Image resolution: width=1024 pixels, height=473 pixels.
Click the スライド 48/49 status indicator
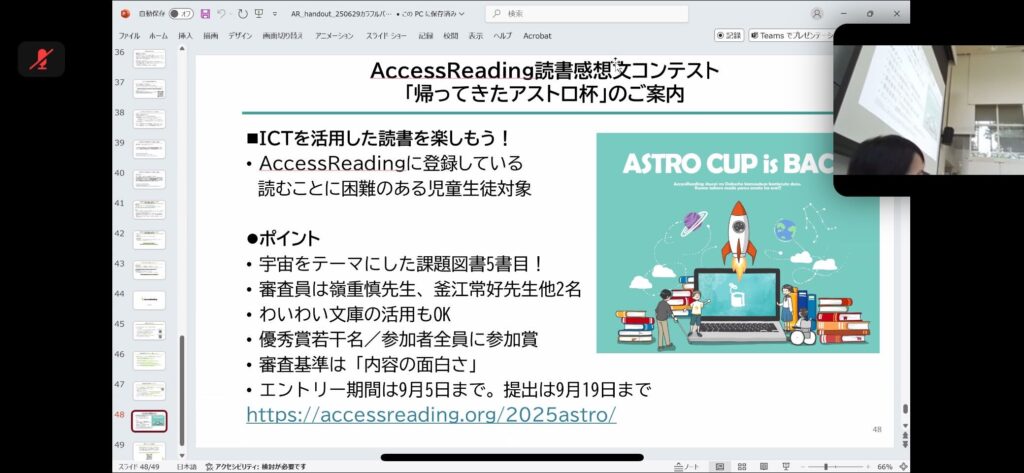tap(140, 466)
